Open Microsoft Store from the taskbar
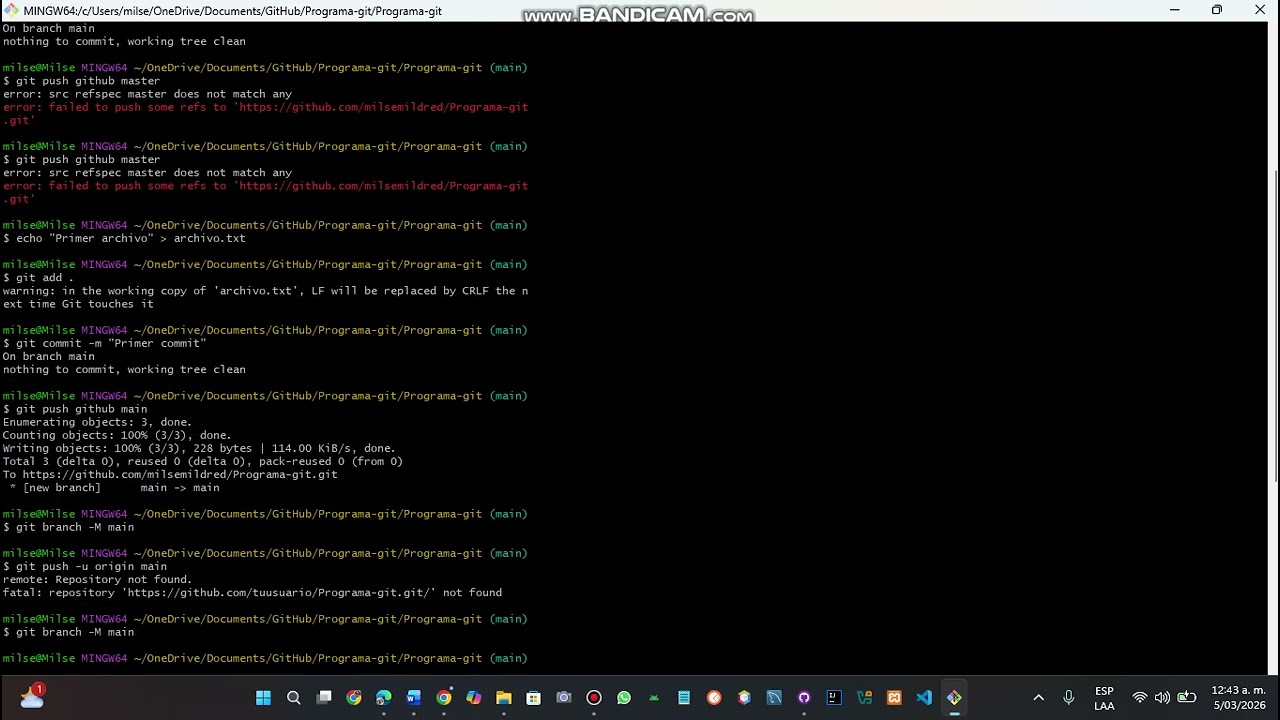 (x=534, y=698)
